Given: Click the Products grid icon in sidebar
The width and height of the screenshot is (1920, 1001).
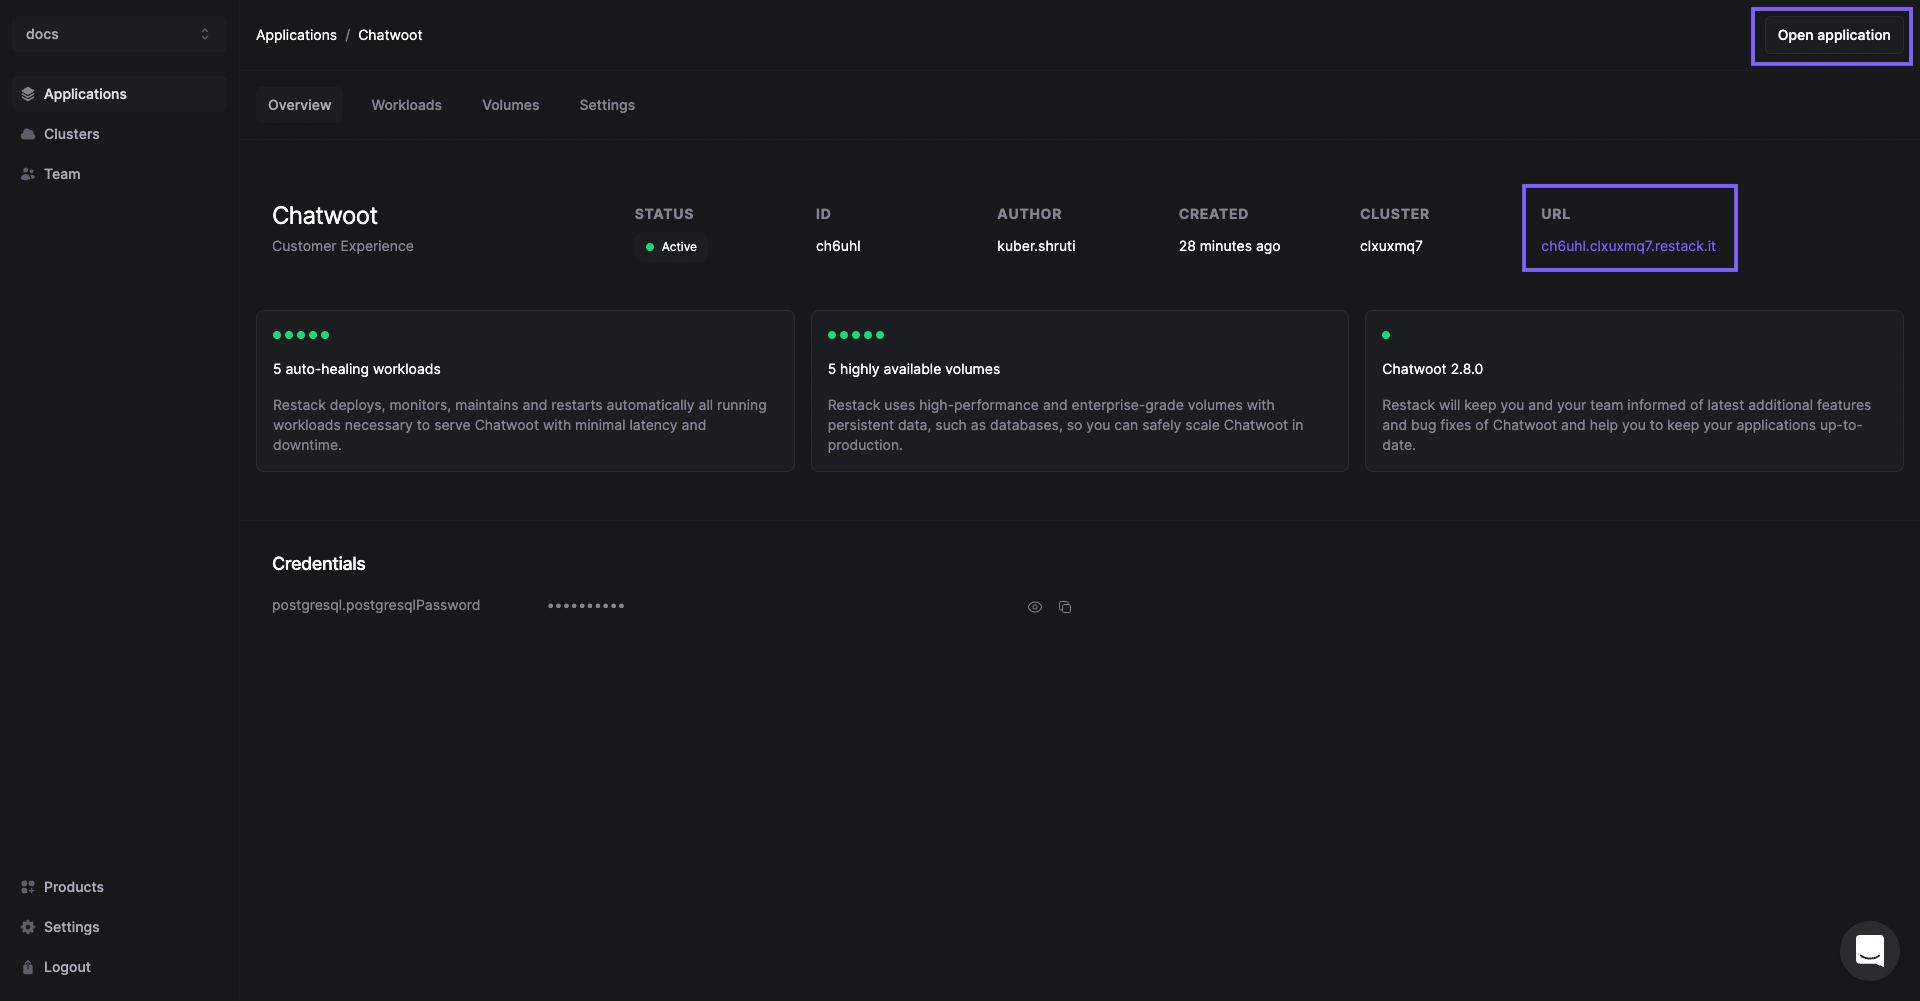Looking at the screenshot, I should click(28, 887).
